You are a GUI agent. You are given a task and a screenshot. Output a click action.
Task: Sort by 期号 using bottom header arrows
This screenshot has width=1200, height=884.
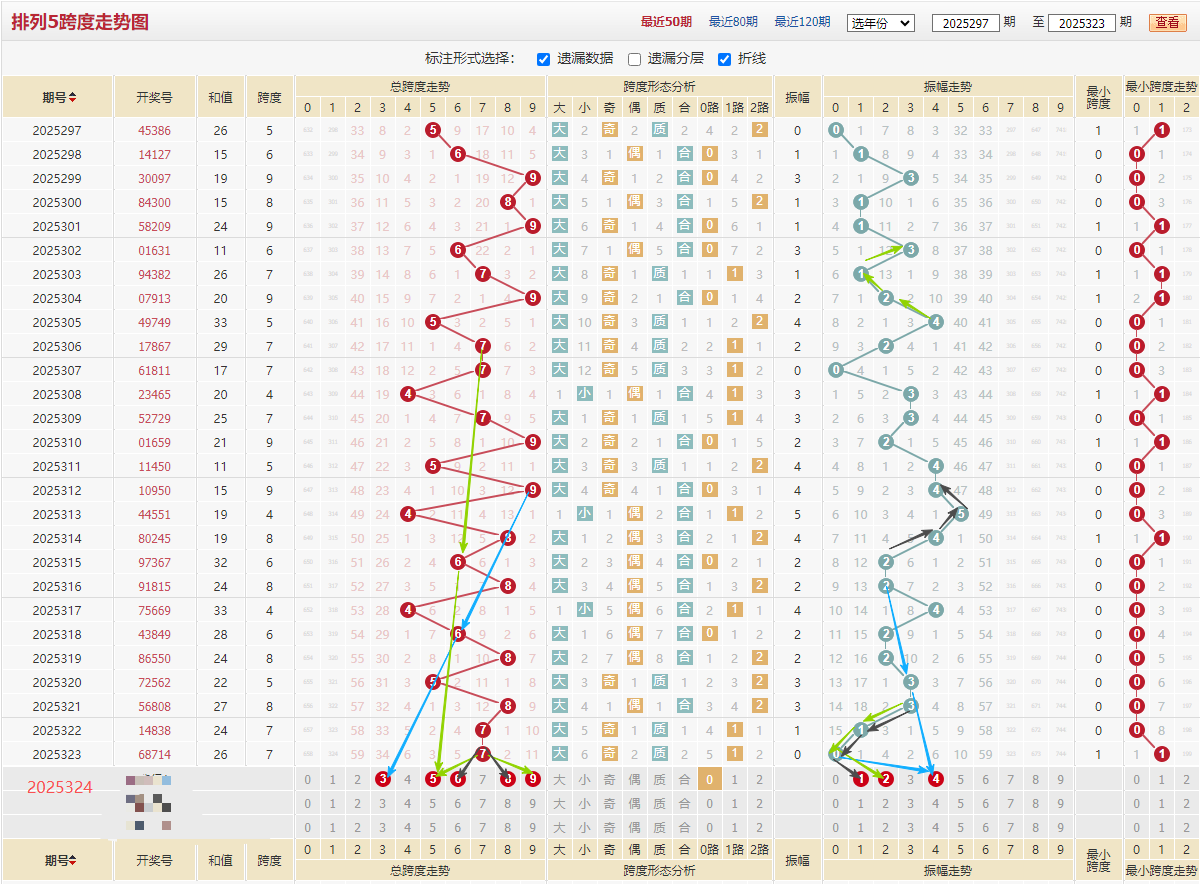(73, 860)
